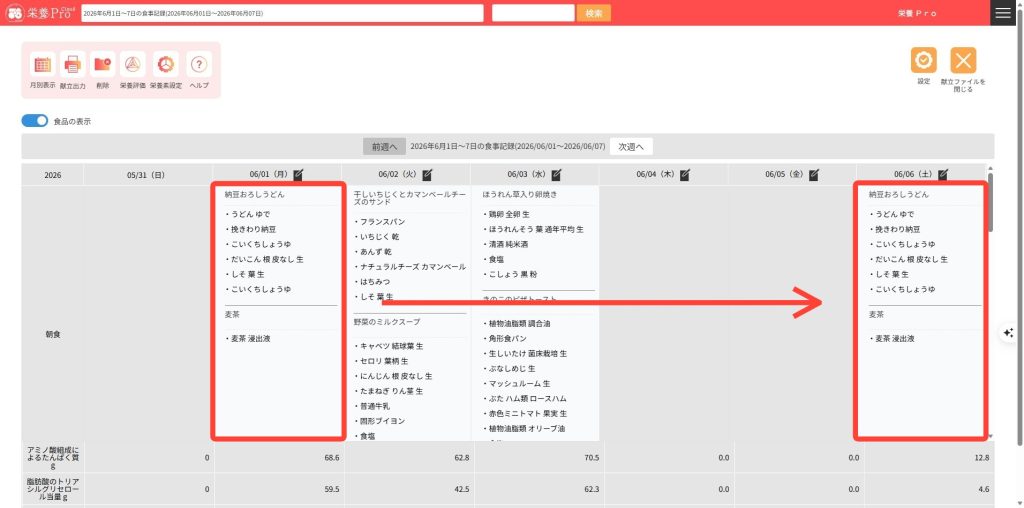1024x508 pixels.
Task: Click the 朝食 row header
Action: pos(53,334)
